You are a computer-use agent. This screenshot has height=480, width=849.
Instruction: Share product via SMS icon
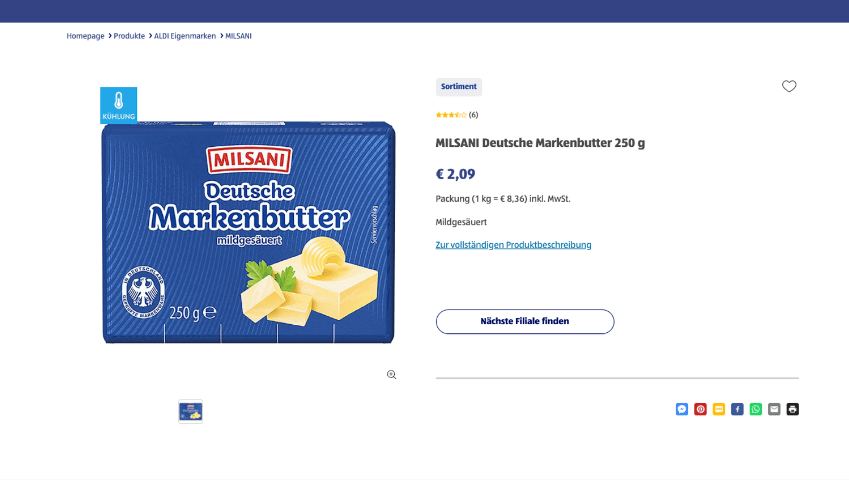pyautogui.click(x=719, y=409)
